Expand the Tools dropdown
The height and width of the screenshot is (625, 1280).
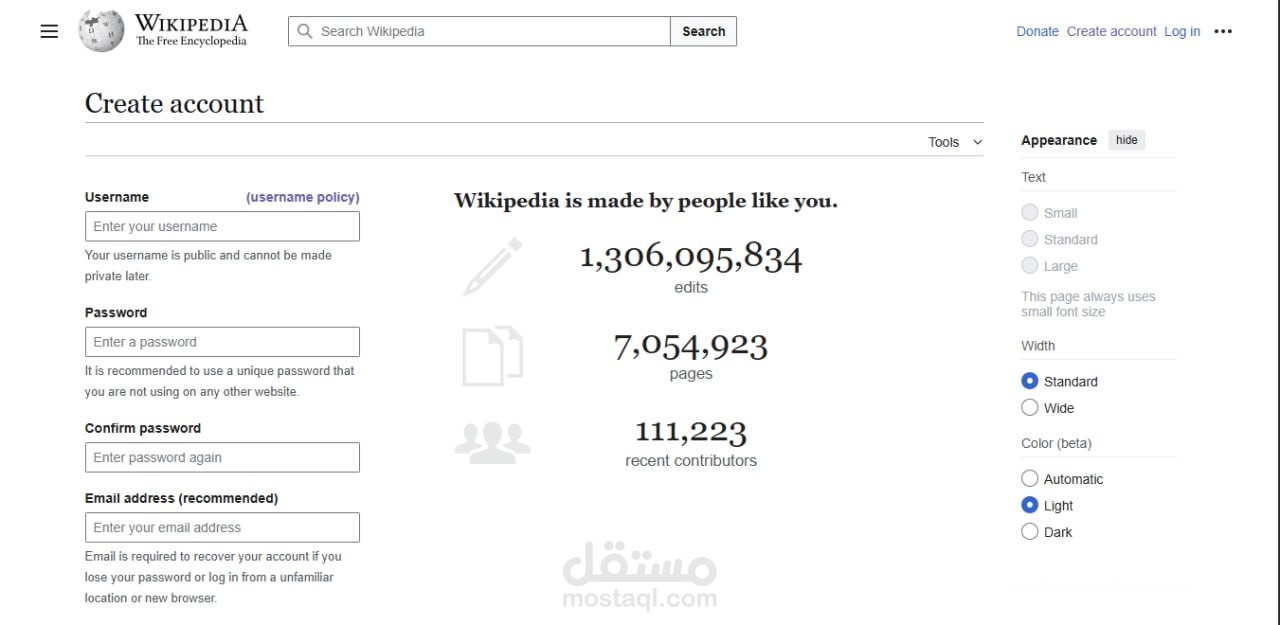coord(955,142)
